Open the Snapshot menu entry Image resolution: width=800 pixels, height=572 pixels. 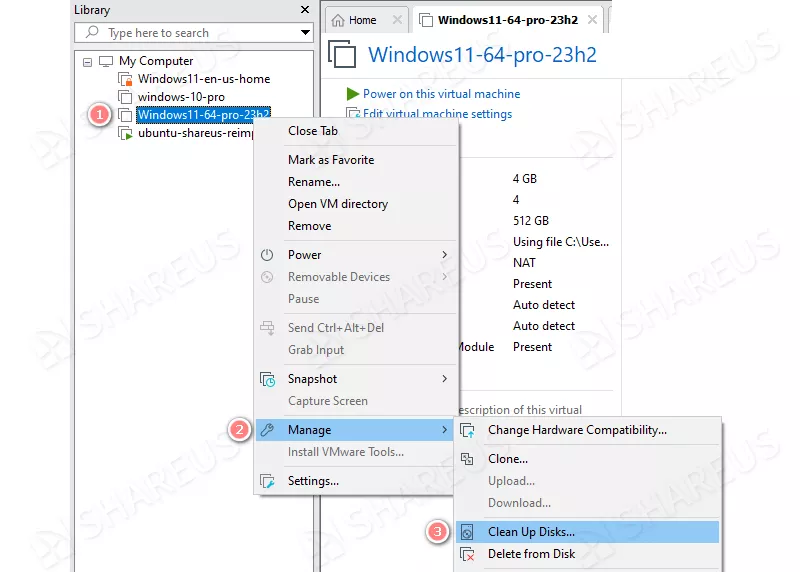(355, 379)
